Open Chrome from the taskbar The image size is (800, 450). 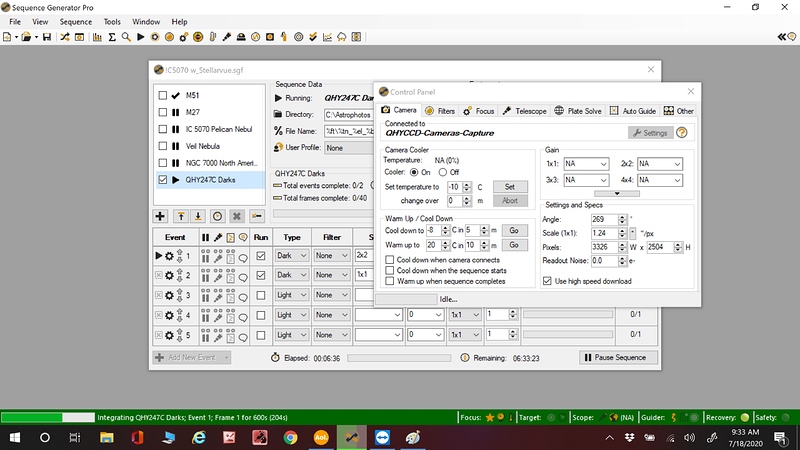pyautogui.click(x=290, y=438)
